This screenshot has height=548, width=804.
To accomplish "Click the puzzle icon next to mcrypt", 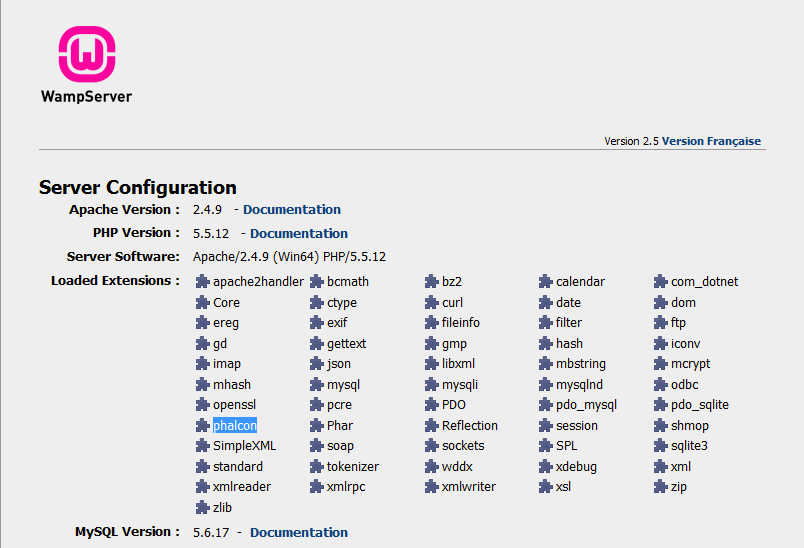I will (x=661, y=364).
